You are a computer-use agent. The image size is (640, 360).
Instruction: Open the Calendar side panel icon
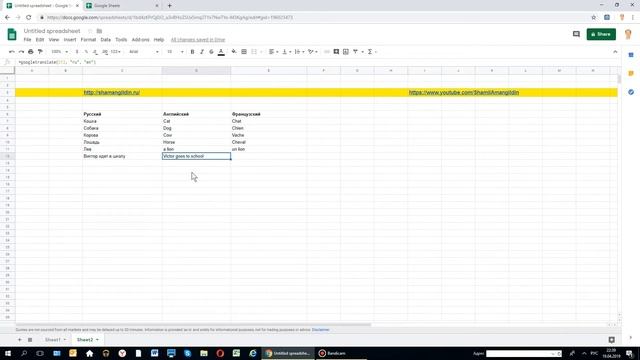(631, 55)
